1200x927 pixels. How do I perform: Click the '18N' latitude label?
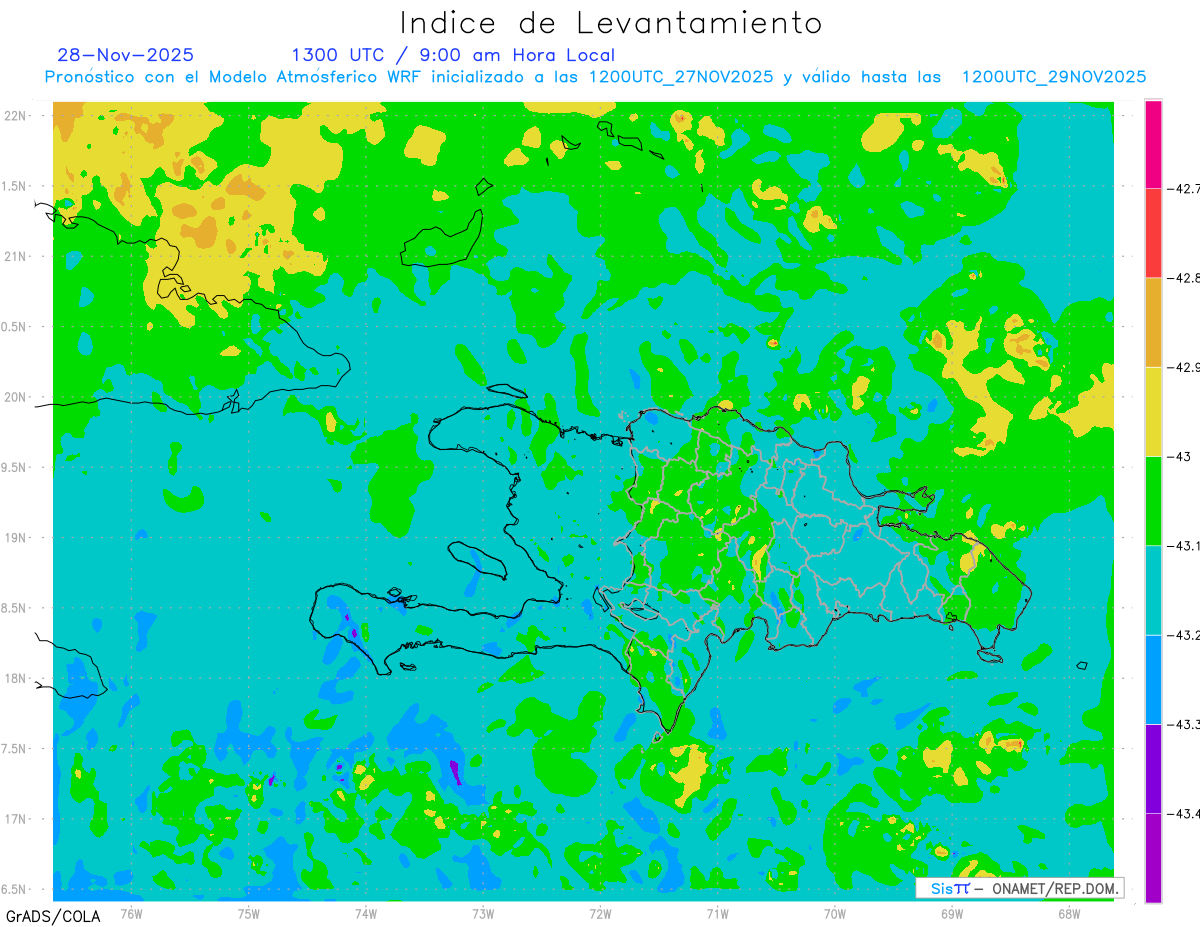(x=16, y=678)
